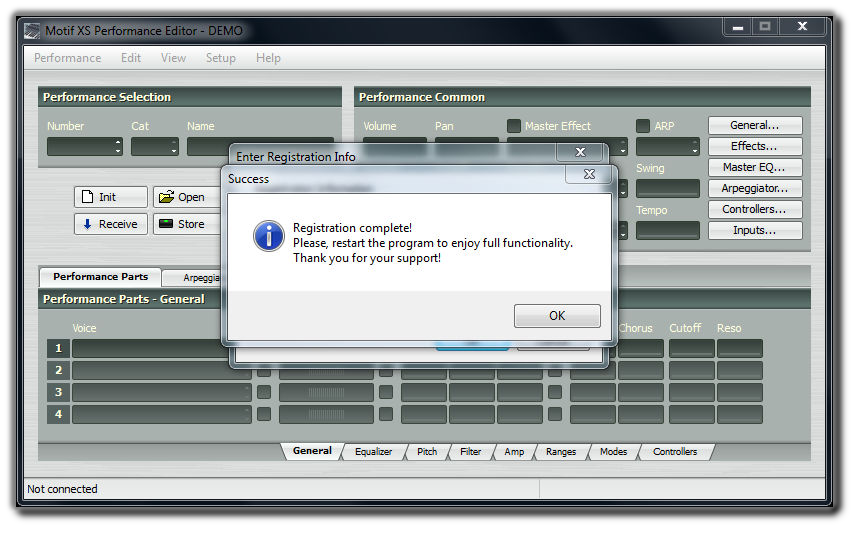Image resolution: width=859 pixels, height=533 pixels.
Task: Switch to the Filter tab
Action: pos(471,452)
